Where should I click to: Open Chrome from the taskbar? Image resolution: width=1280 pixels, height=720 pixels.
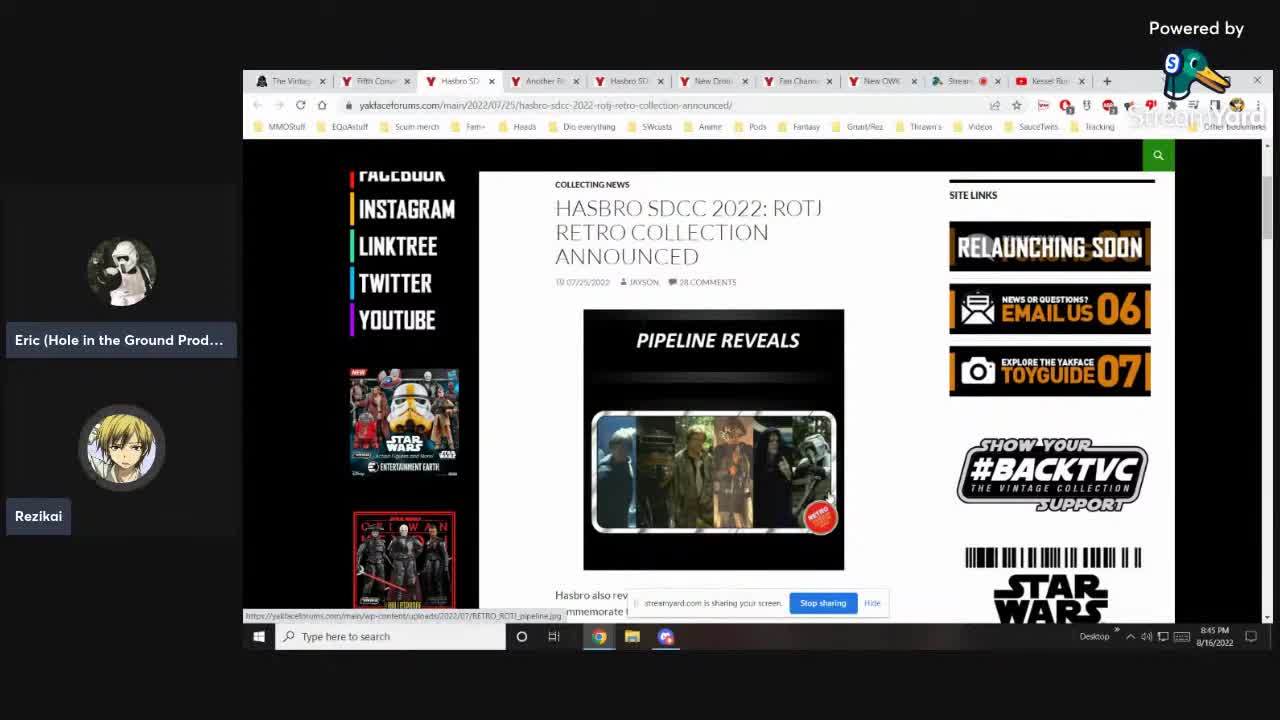click(x=599, y=636)
